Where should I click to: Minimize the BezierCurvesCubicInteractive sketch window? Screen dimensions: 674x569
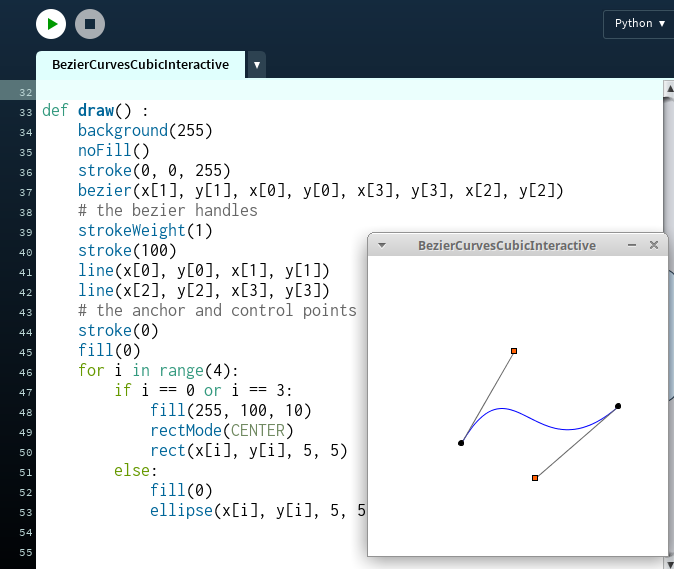pyautogui.click(x=631, y=245)
